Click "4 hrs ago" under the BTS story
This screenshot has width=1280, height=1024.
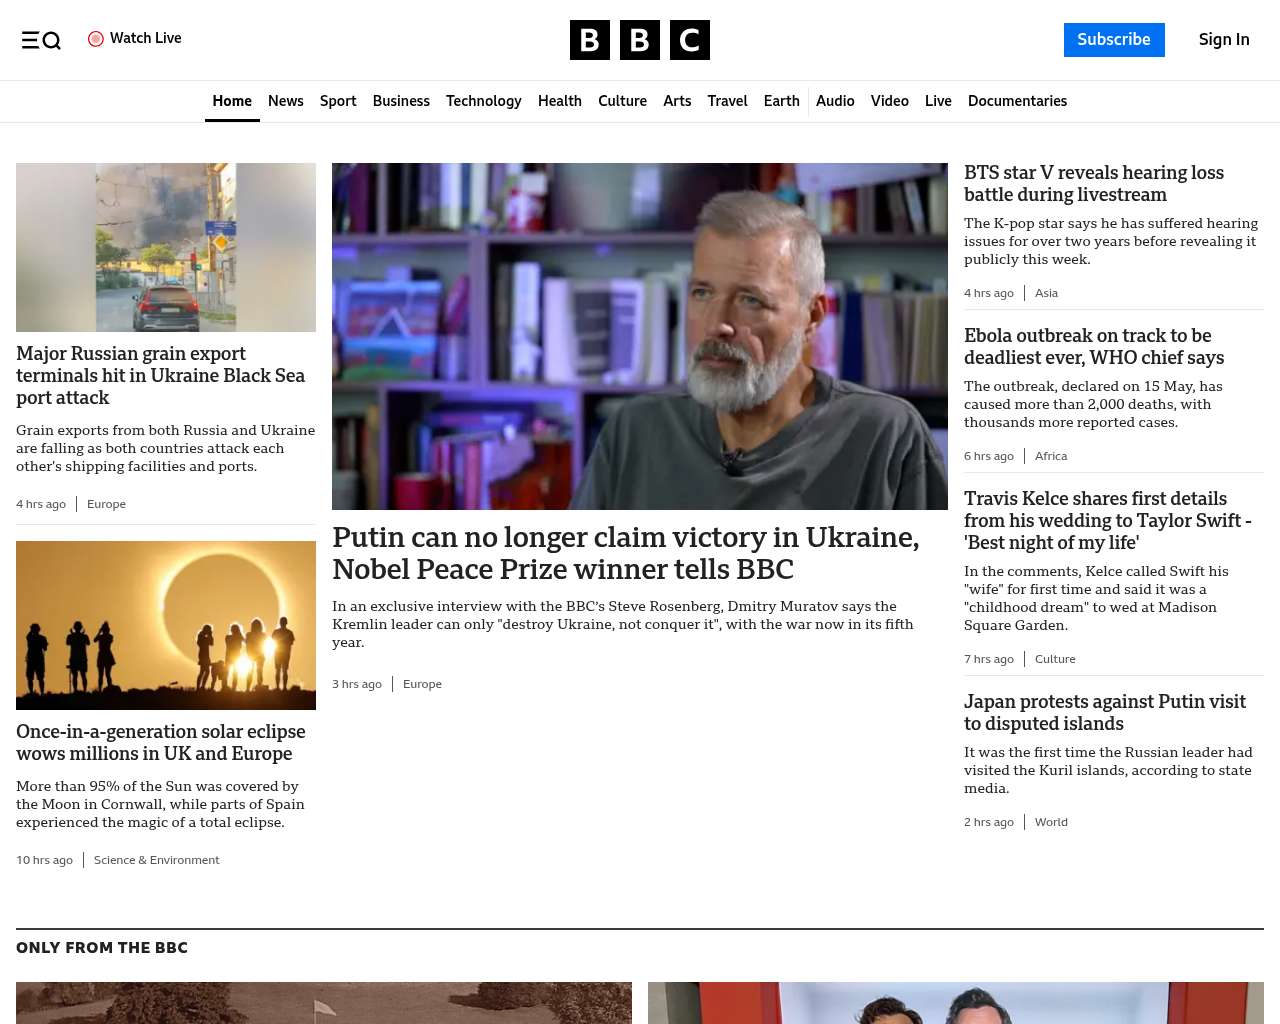989,293
